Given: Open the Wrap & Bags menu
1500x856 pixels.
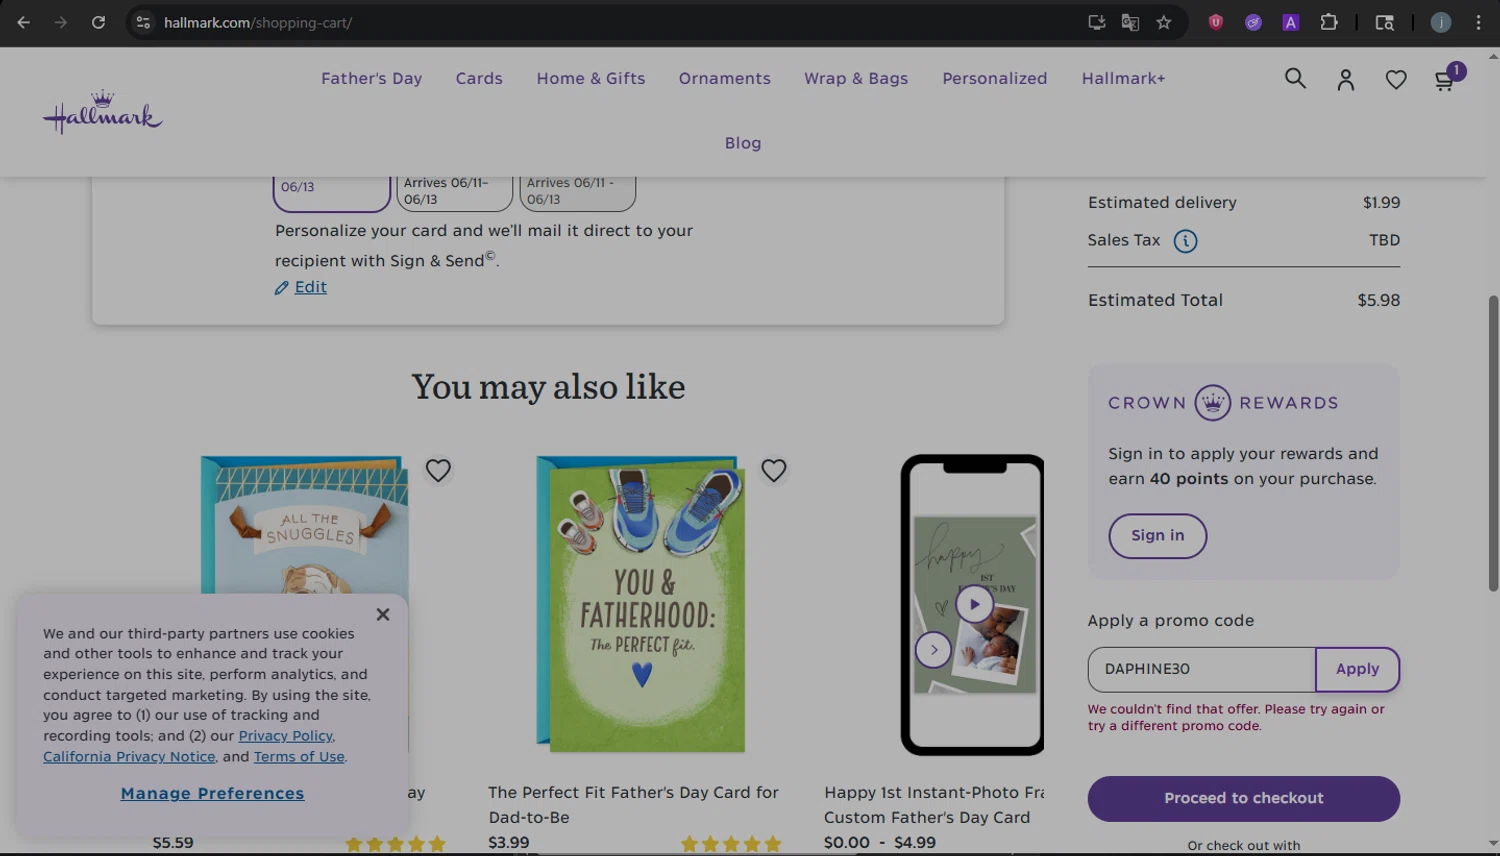Looking at the screenshot, I should tap(856, 78).
